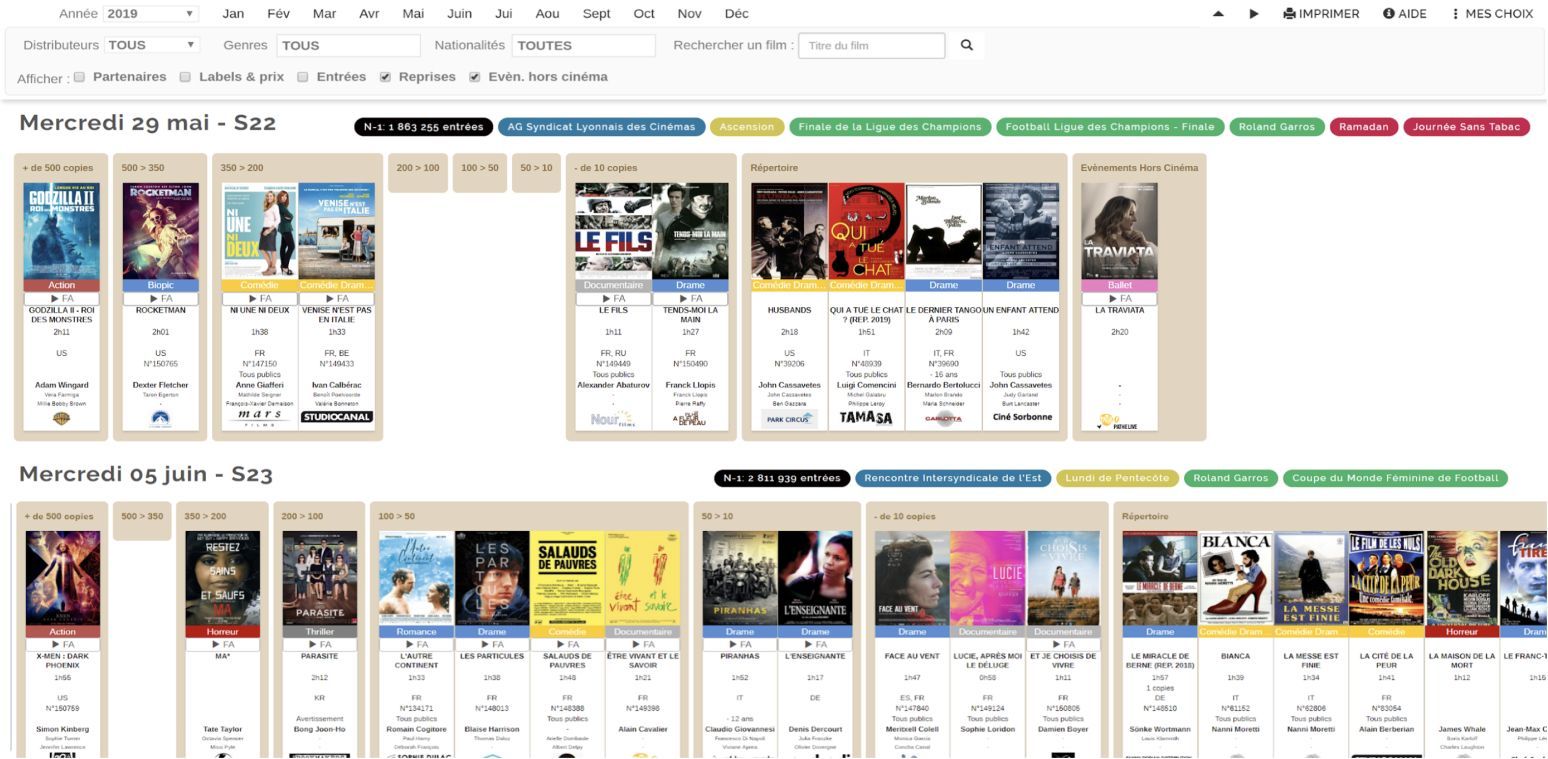Click the up triangle navigation arrow

(x=1218, y=14)
